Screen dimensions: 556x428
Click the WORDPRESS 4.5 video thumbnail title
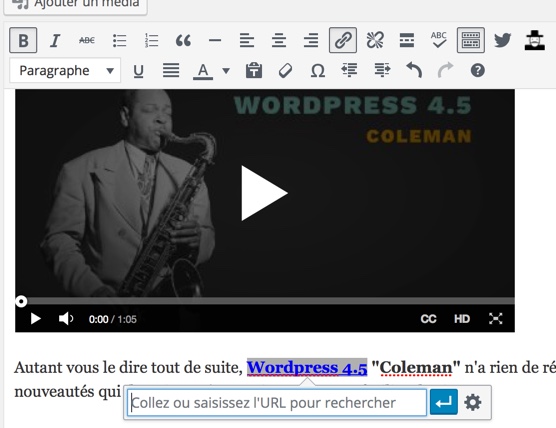coord(352,105)
